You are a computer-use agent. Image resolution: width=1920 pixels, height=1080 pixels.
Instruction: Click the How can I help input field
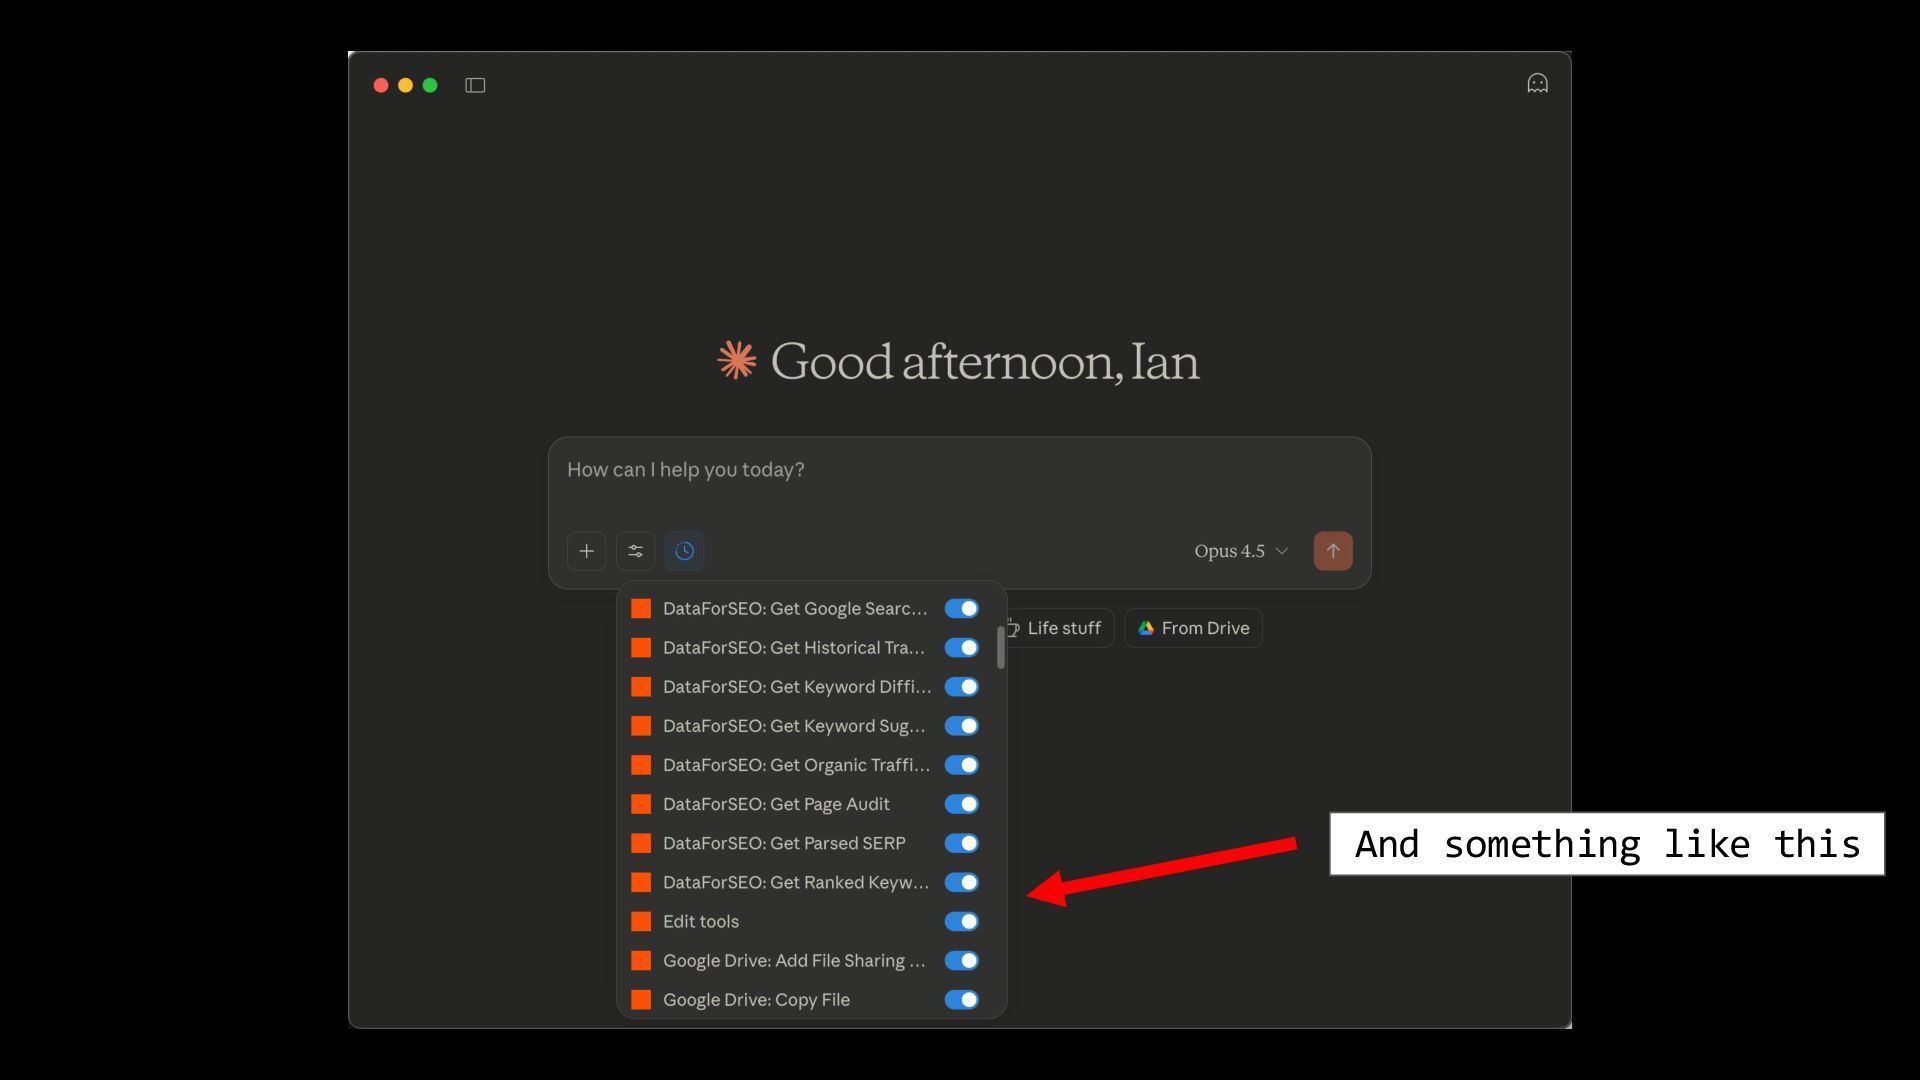pyautogui.click(x=958, y=471)
